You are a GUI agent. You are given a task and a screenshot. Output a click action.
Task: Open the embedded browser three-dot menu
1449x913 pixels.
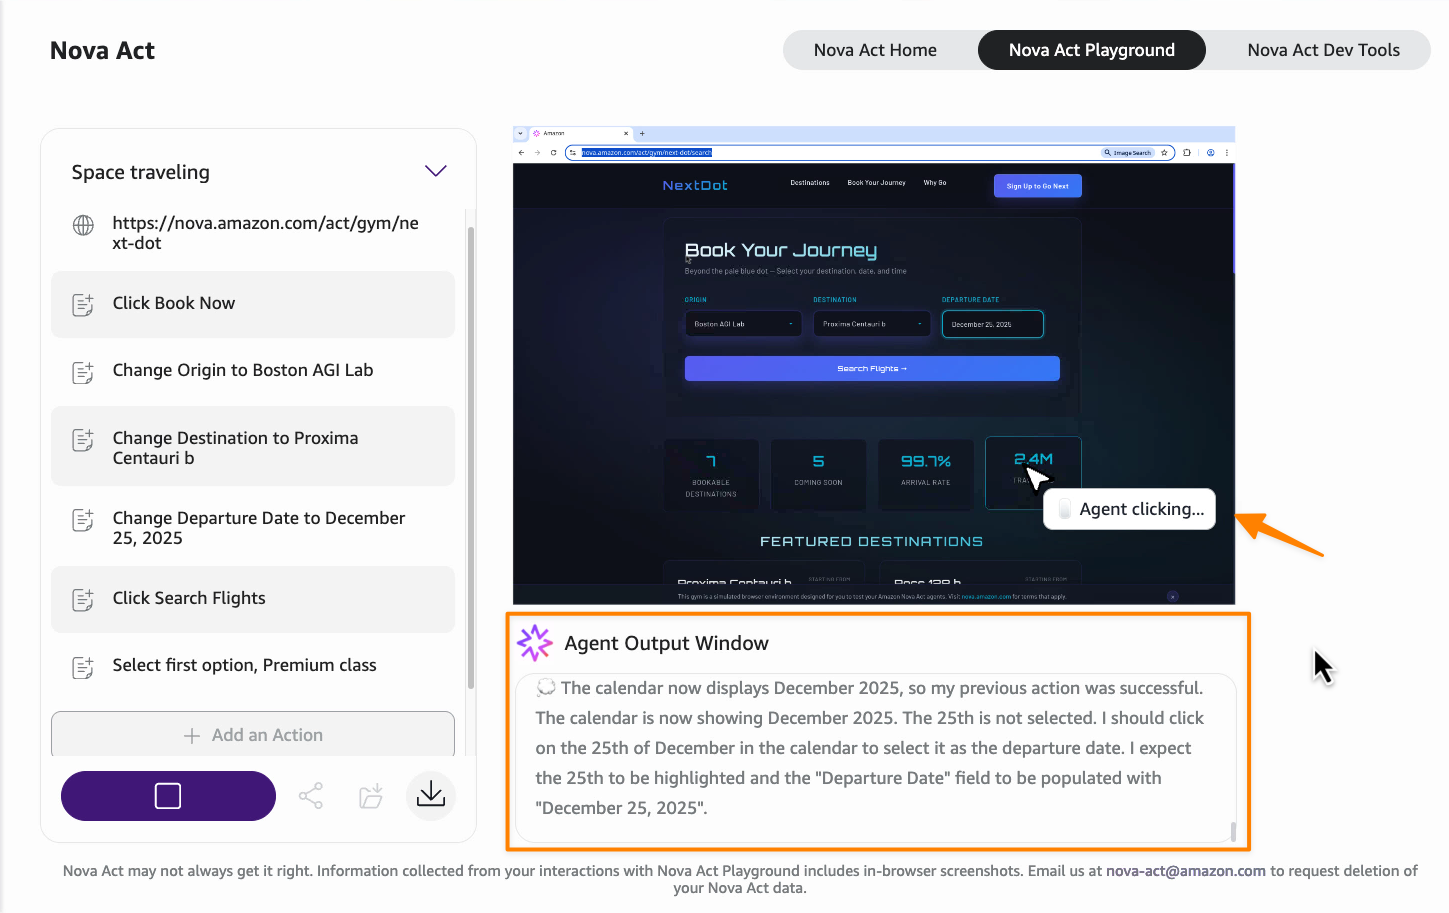tap(1226, 153)
